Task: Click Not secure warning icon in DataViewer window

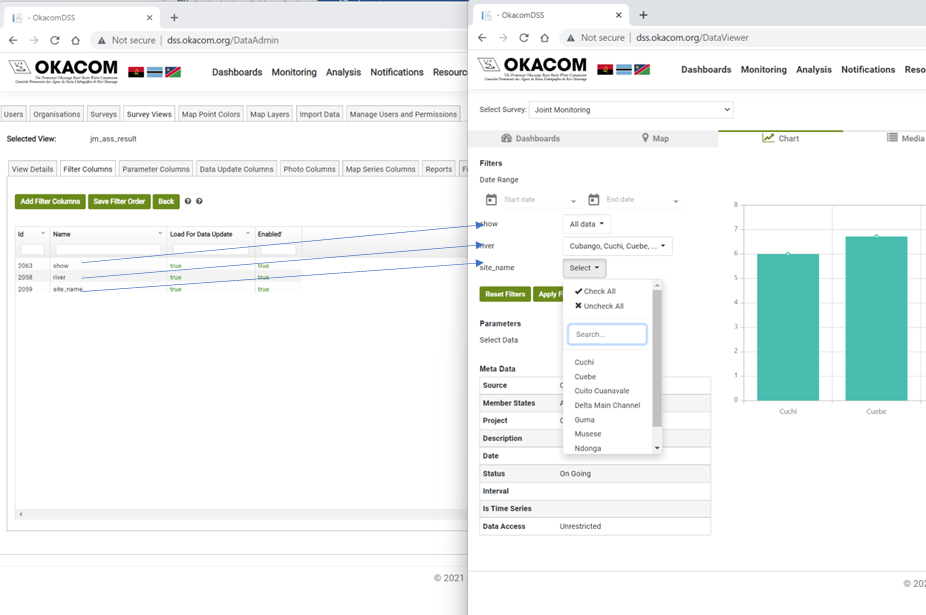Action: point(570,38)
